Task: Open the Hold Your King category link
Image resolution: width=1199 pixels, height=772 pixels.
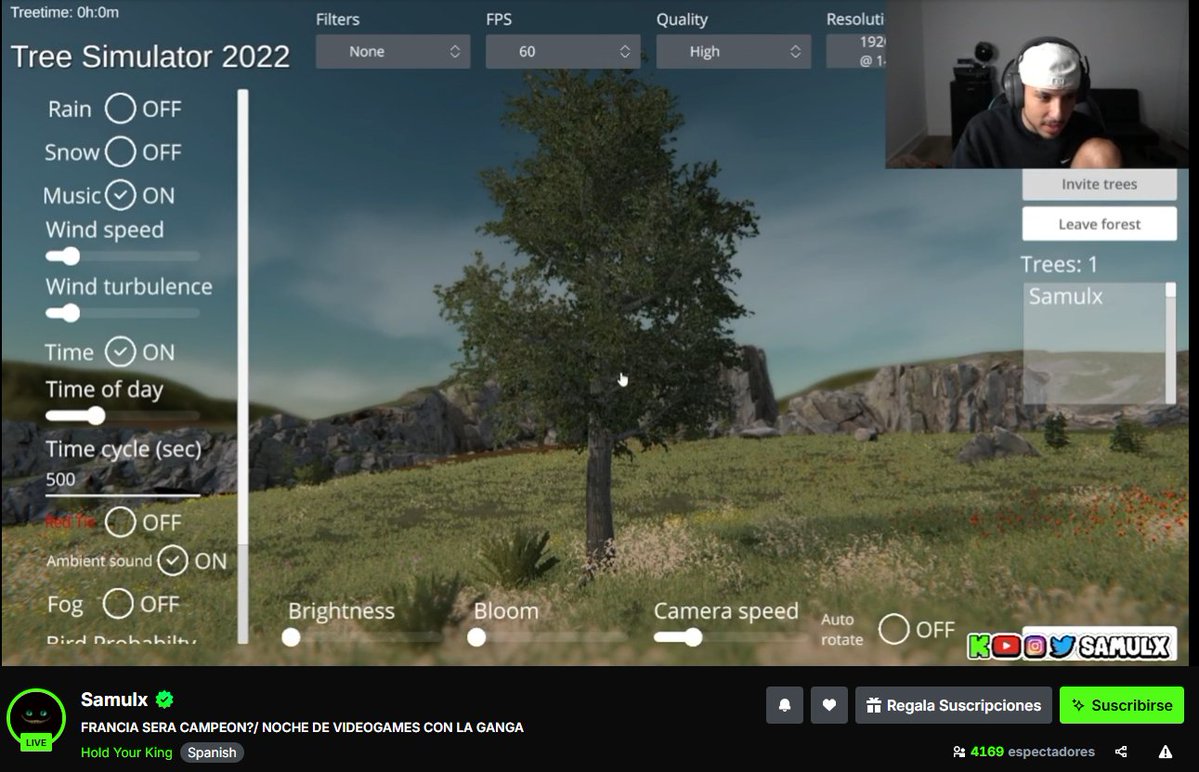Action: click(127, 752)
